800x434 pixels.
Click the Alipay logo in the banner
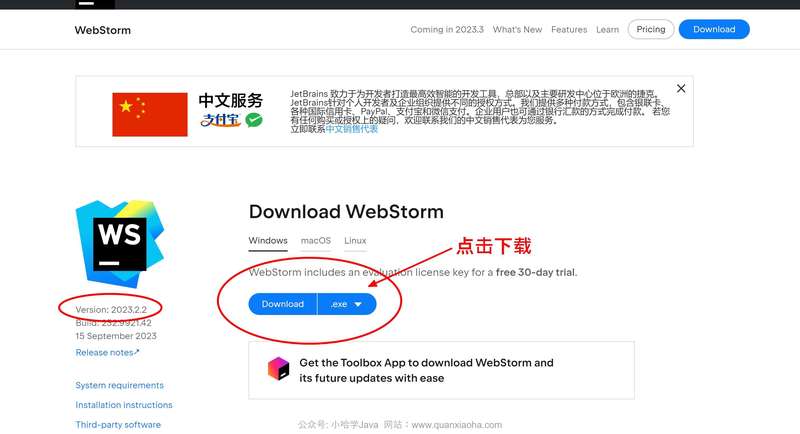click(220, 120)
